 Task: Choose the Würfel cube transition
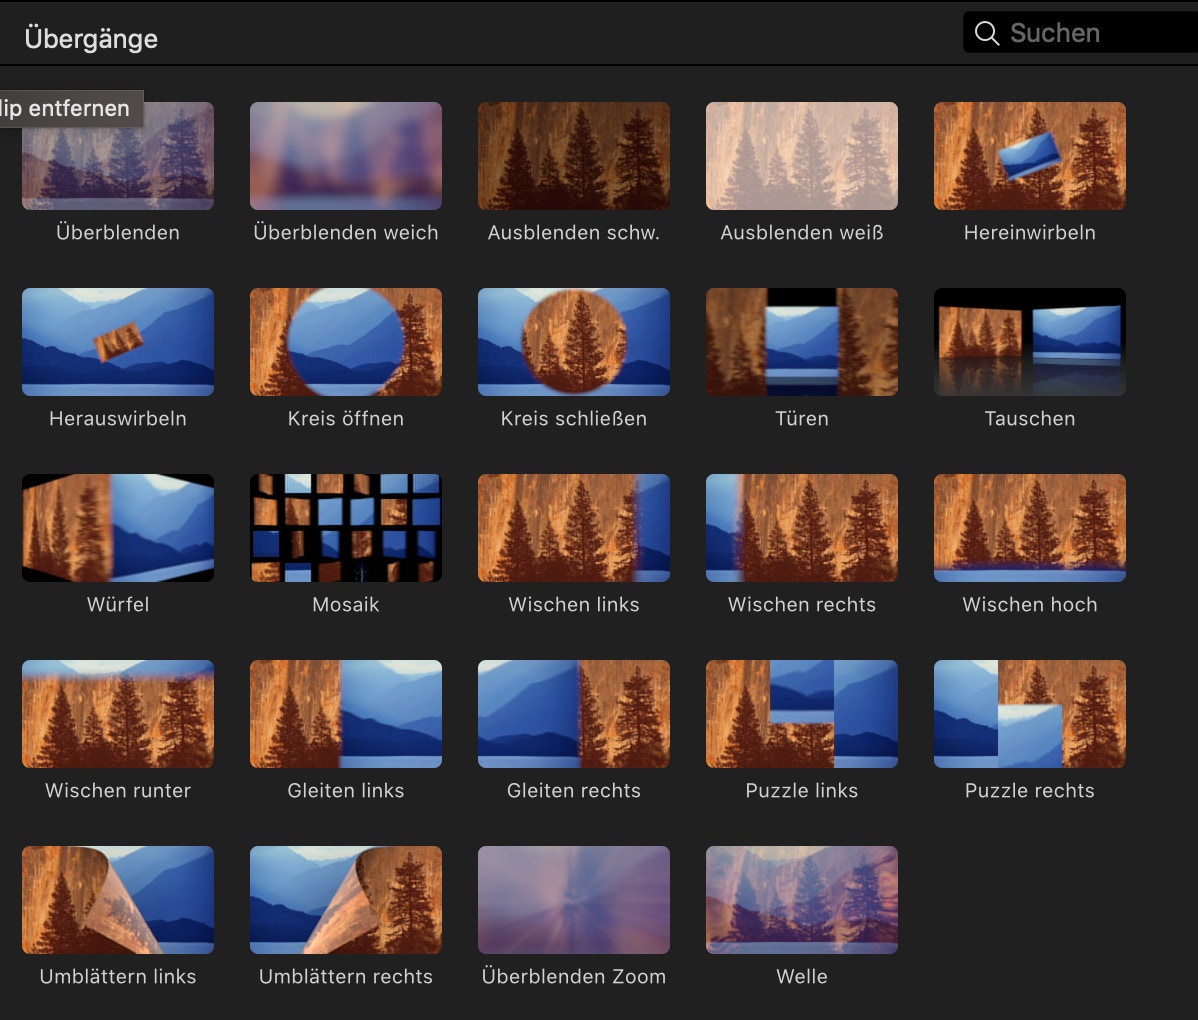point(118,528)
